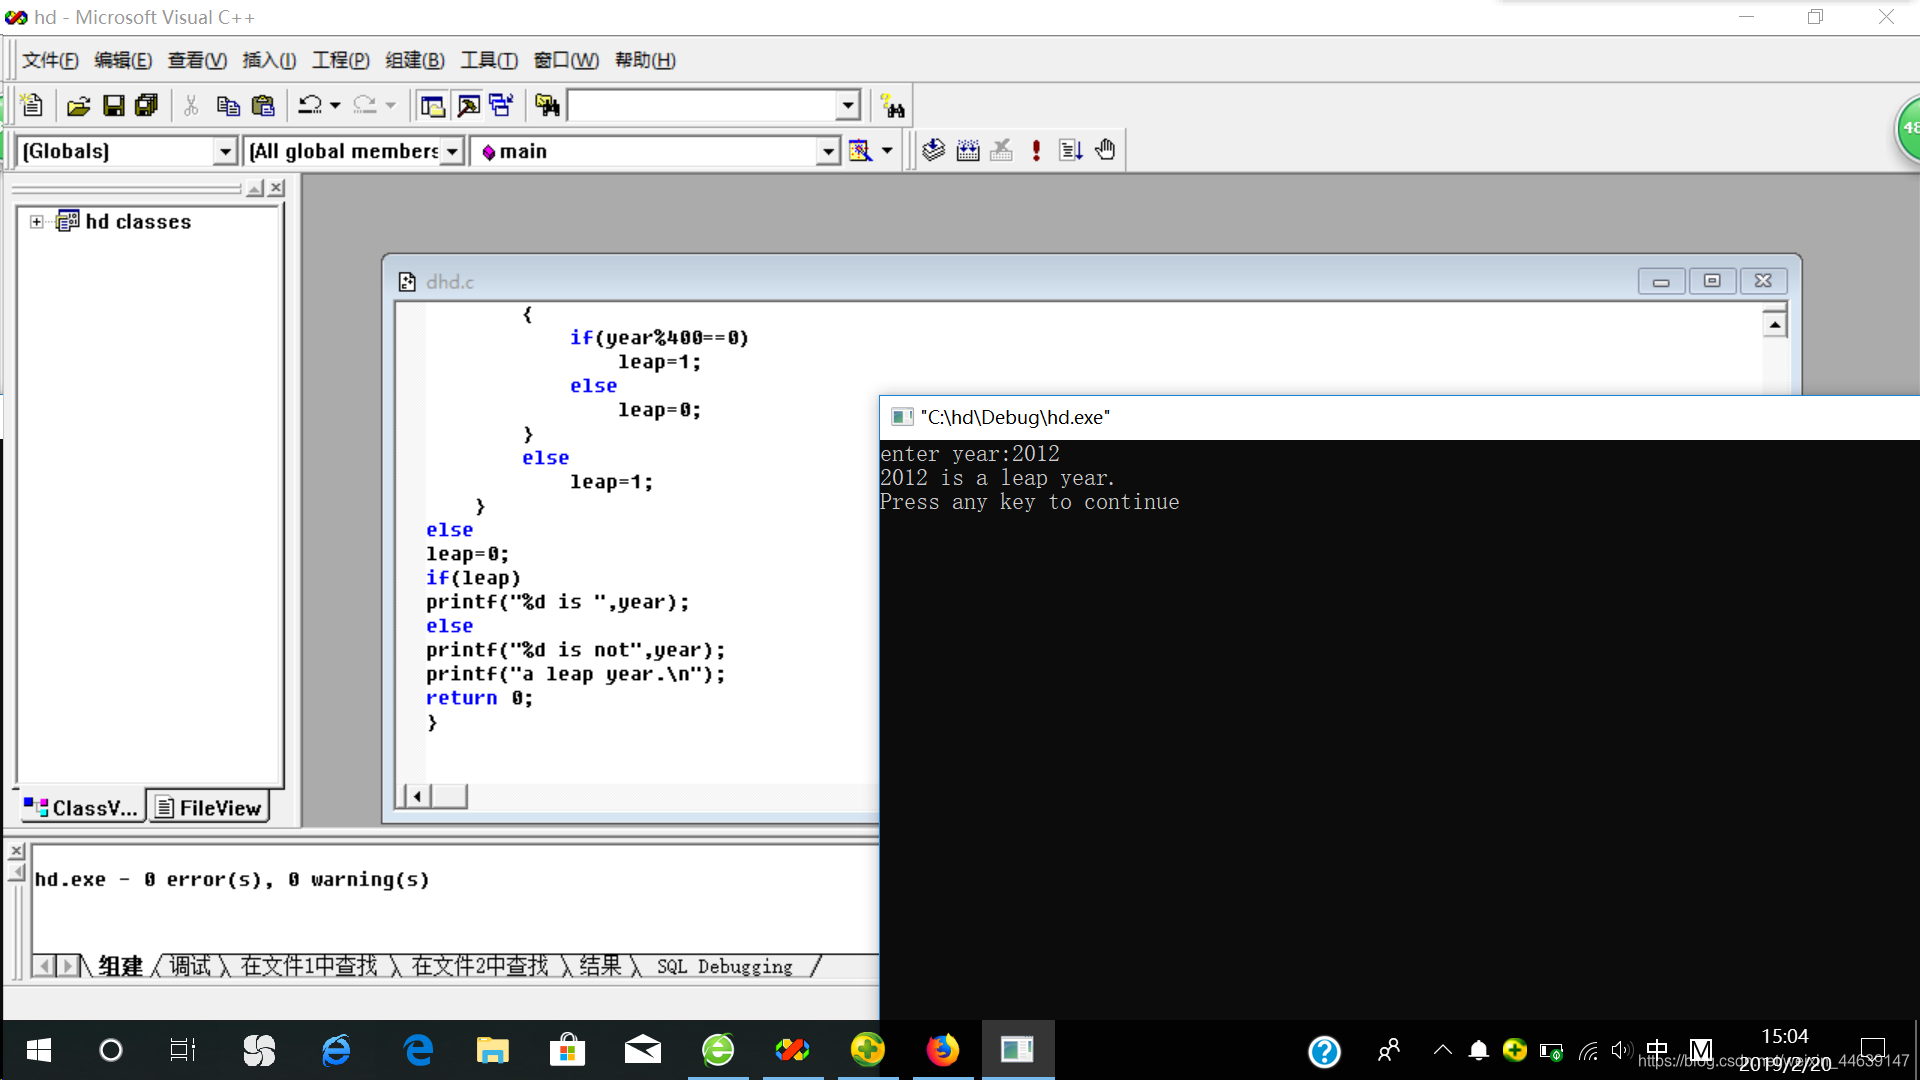
Task: Switch to the 调试 output tab
Action: [x=190, y=966]
